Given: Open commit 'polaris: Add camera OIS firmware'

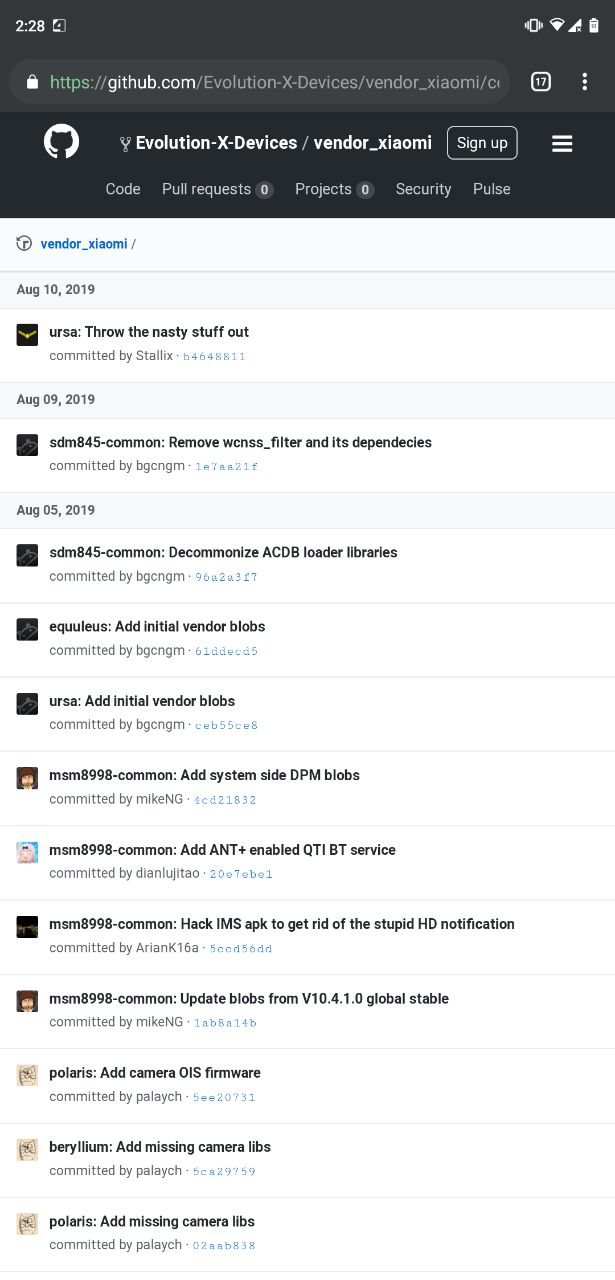Looking at the screenshot, I should pos(155,1073).
